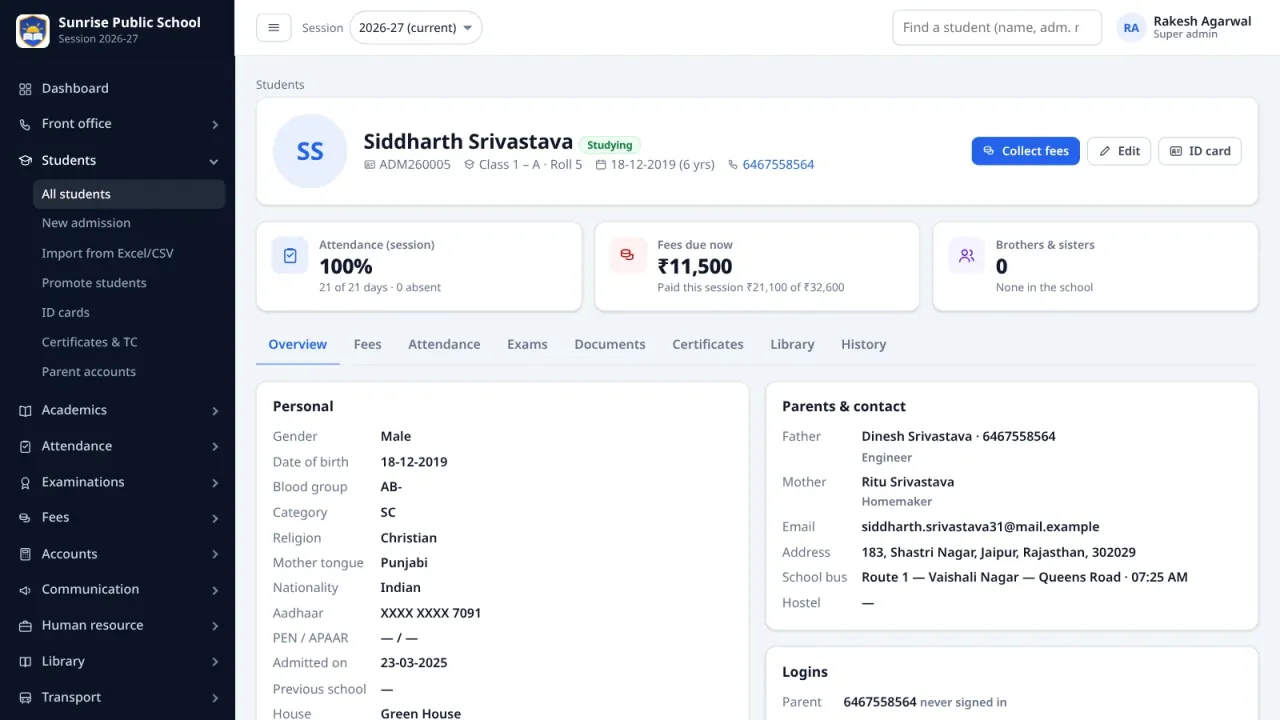
Task: Focus the Find a student search field
Action: [x=997, y=28]
